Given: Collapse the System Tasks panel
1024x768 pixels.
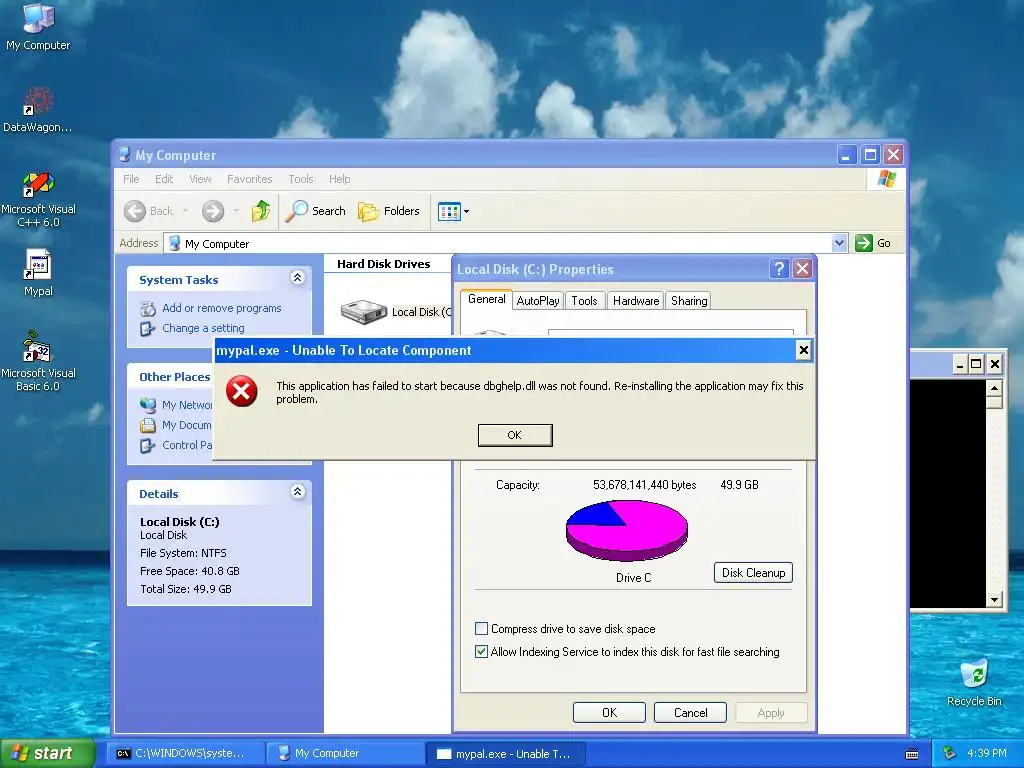Looking at the screenshot, I should pyautogui.click(x=297, y=278).
